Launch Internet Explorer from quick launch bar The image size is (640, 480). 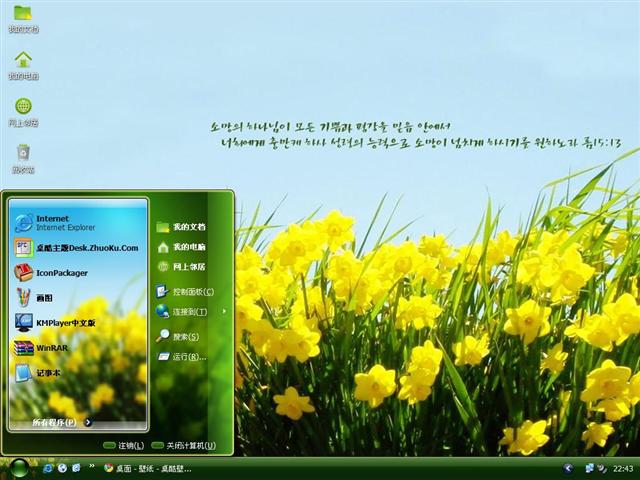tap(48, 468)
